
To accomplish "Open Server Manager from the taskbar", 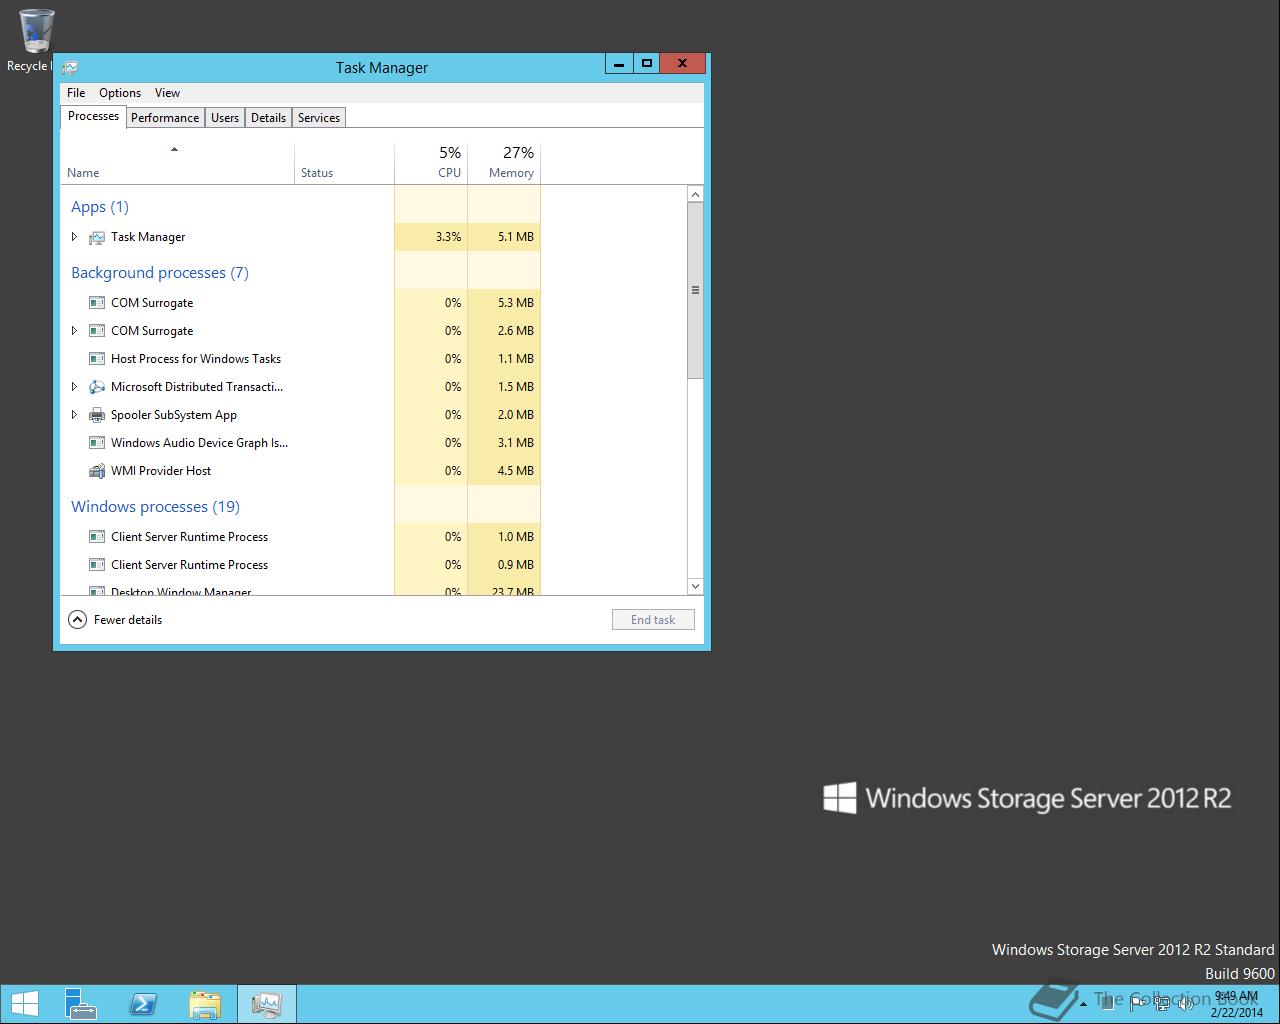I will pyautogui.click(x=80, y=1004).
